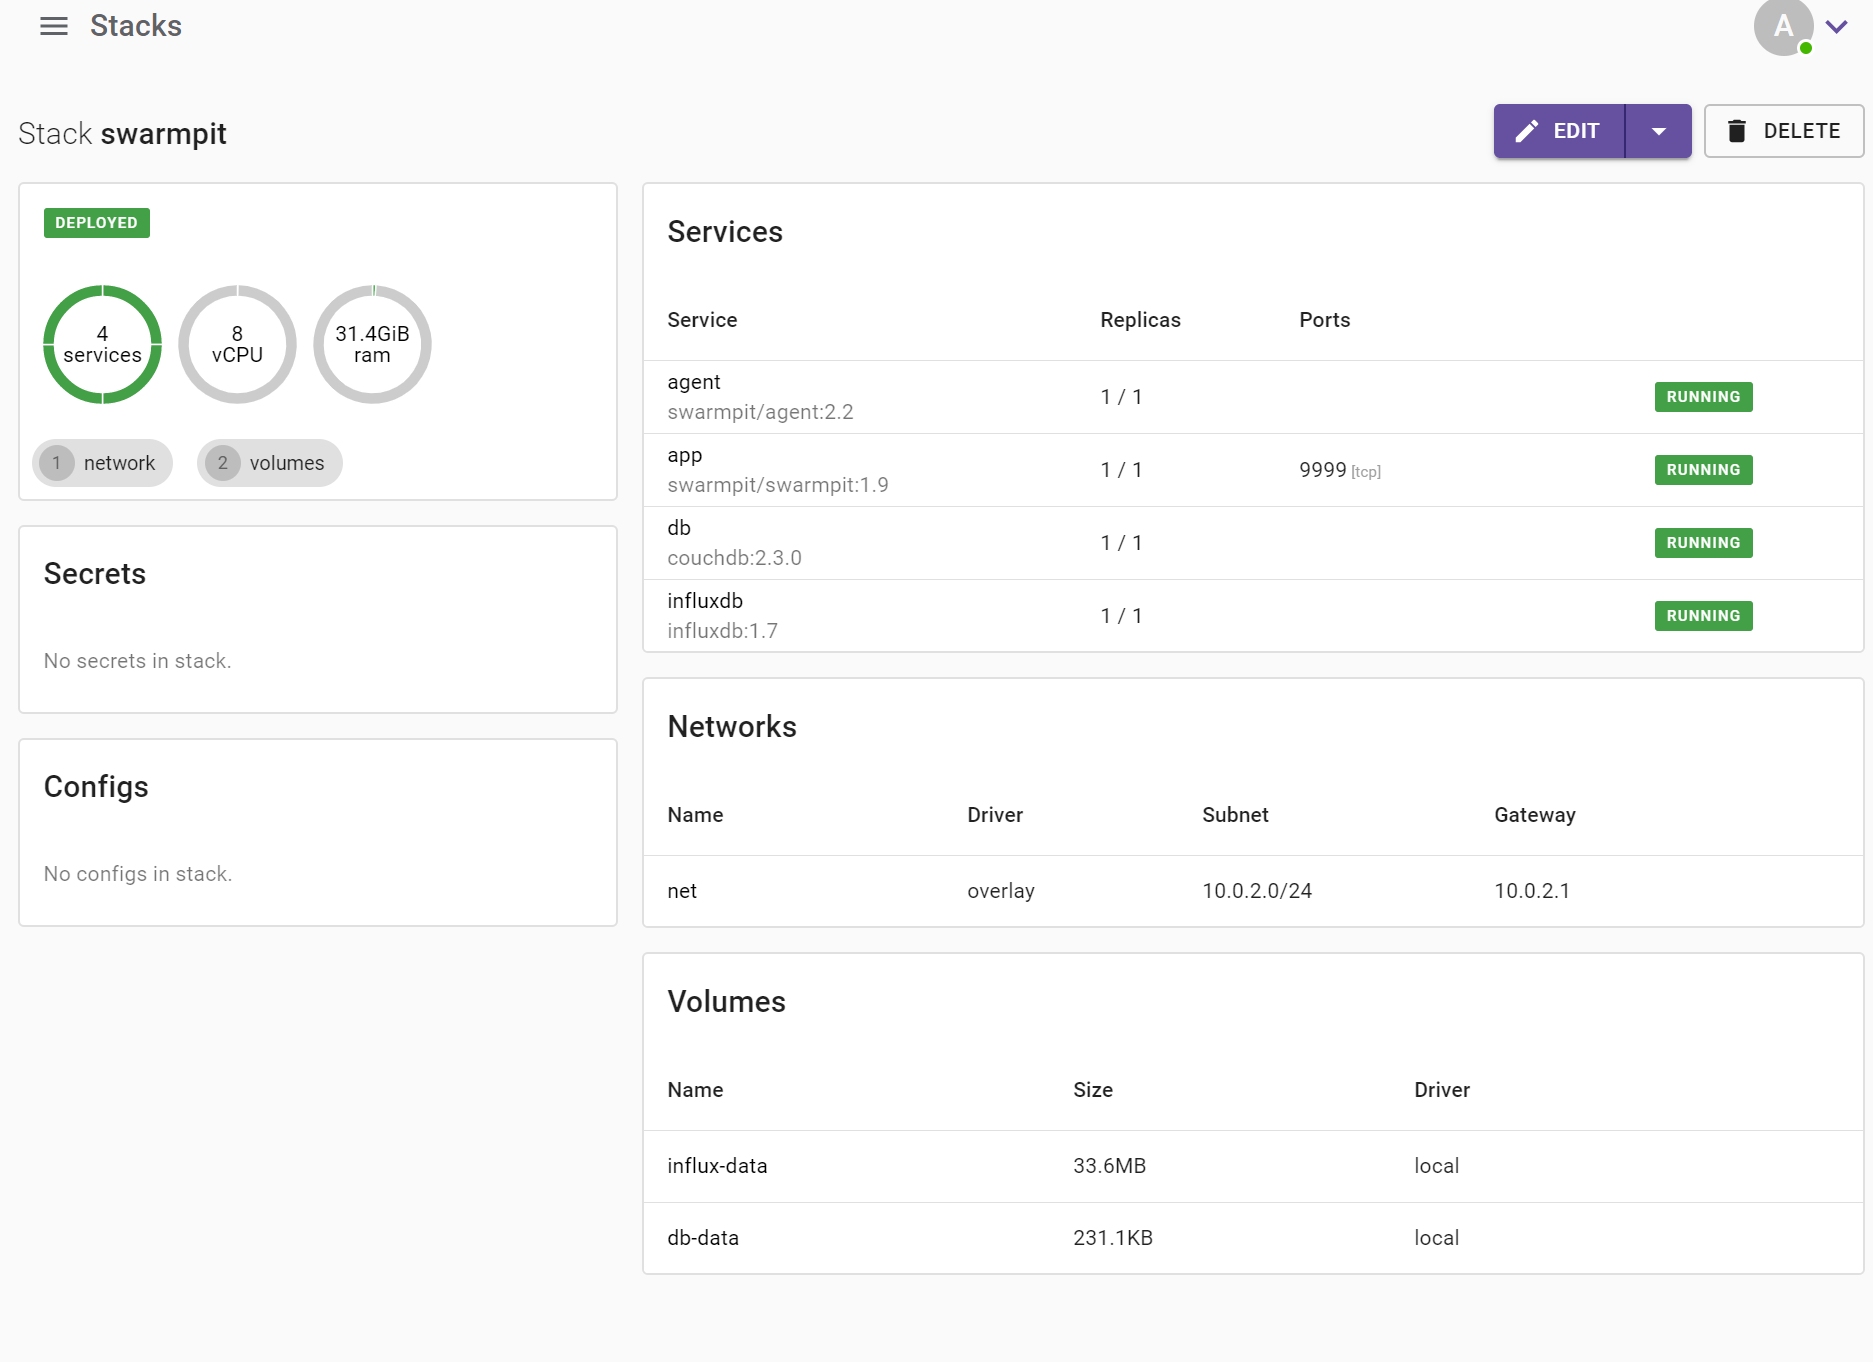The width and height of the screenshot is (1873, 1362).
Task: Click the Size column header in Volumes
Action: (x=1093, y=1090)
